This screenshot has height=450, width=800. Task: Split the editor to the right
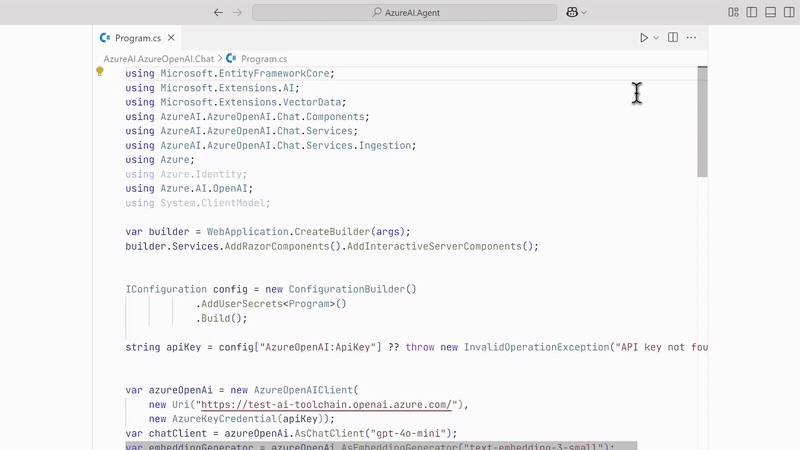coord(673,37)
